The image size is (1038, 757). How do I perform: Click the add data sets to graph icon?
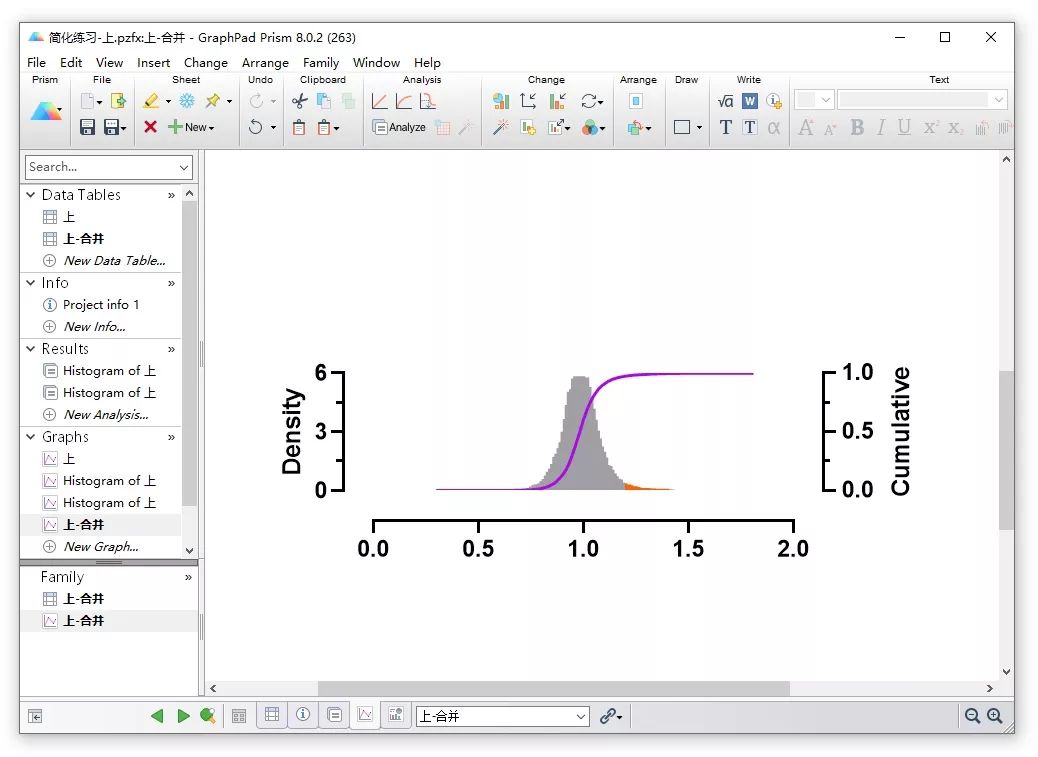tap(528, 127)
